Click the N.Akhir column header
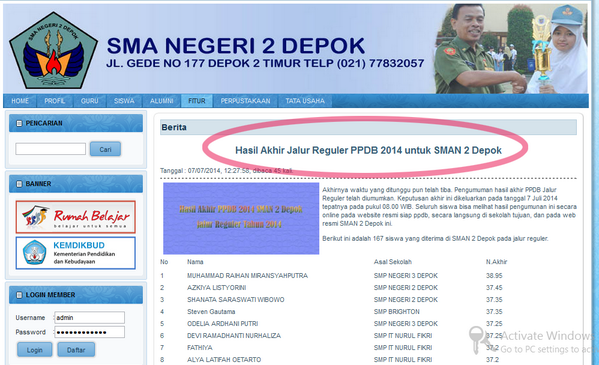Image resolution: width=599 pixels, height=365 pixels. click(x=496, y=262)
